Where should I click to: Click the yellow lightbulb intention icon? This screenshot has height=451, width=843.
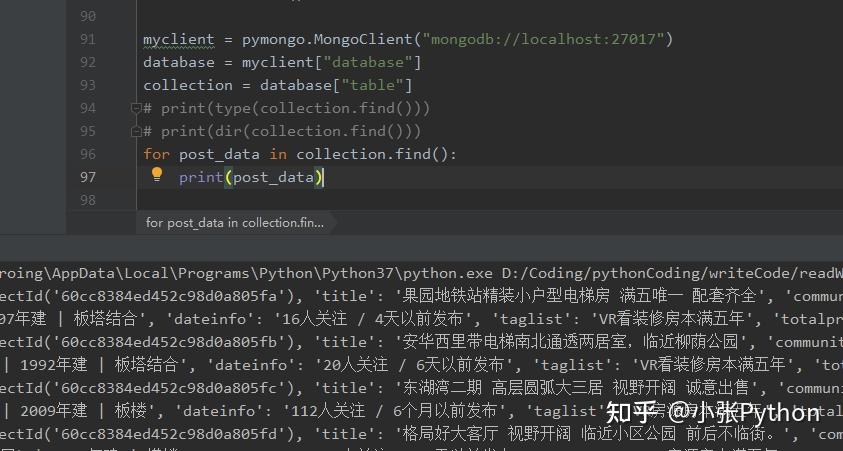click(x=156, y=174)
